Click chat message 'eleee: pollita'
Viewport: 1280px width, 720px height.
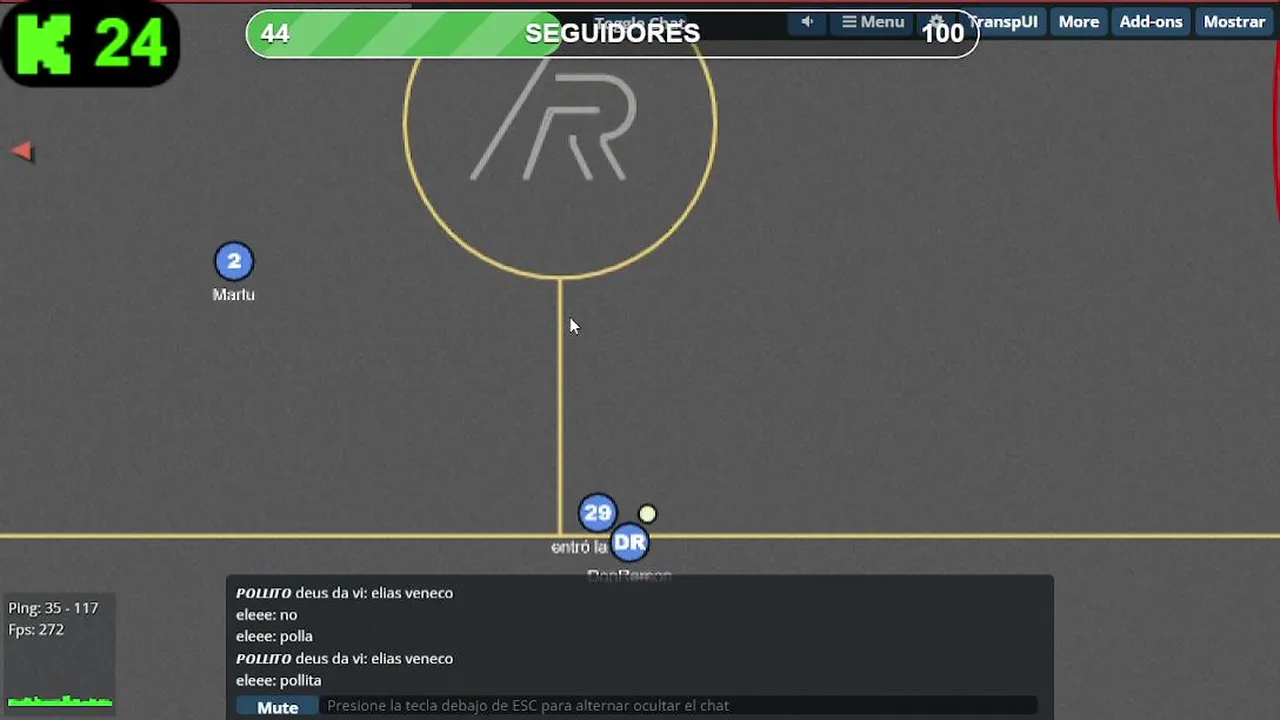pyautogui.click(x=279, y=680)
